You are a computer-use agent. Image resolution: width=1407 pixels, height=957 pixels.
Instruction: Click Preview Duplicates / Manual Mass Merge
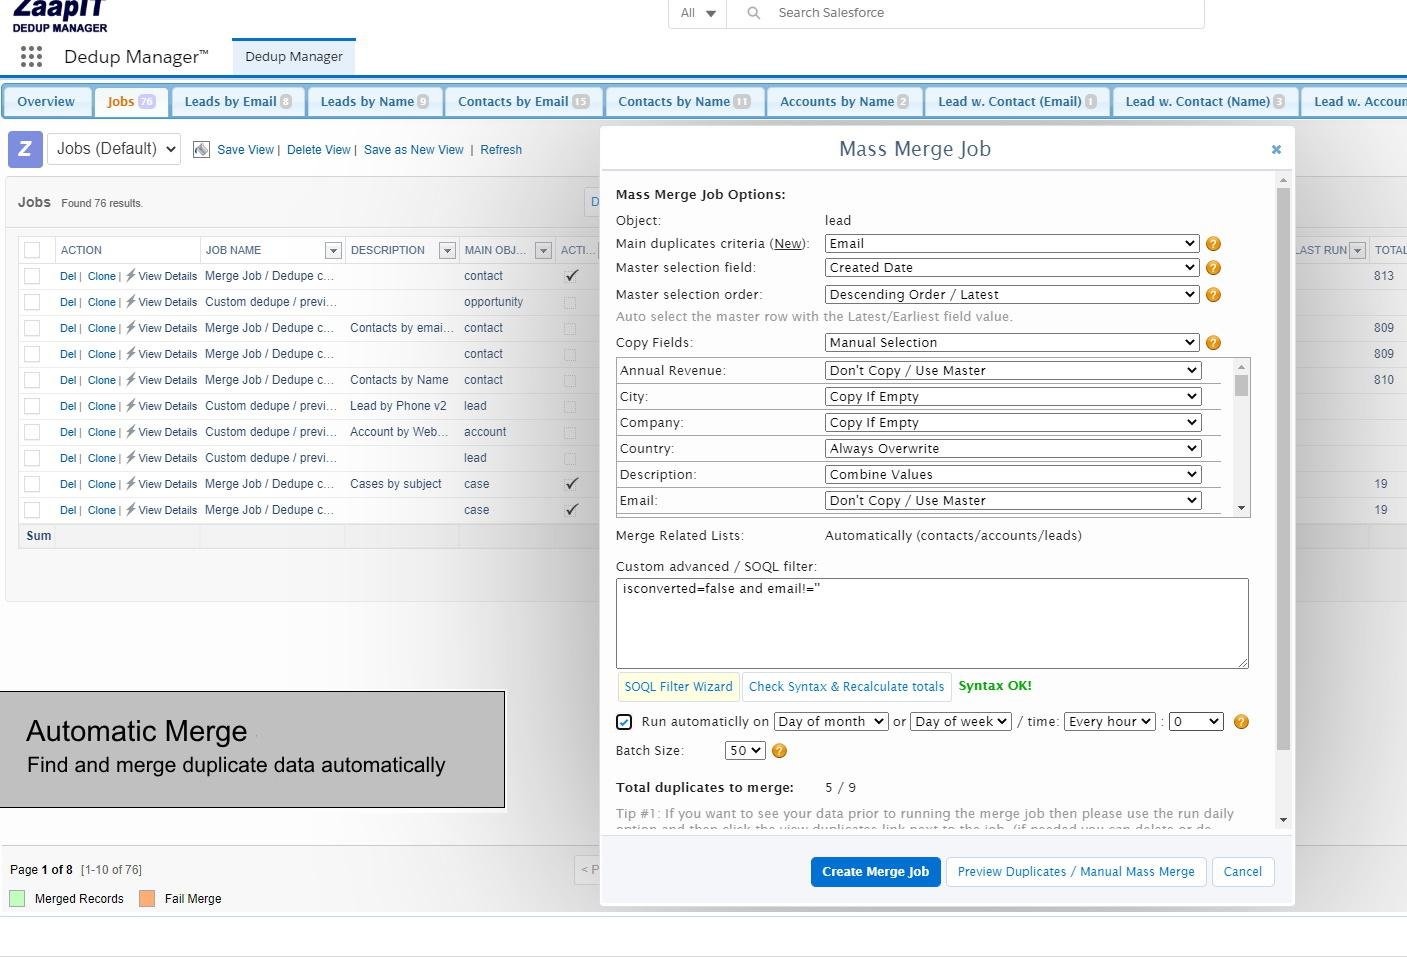[x=1076, y=872]
